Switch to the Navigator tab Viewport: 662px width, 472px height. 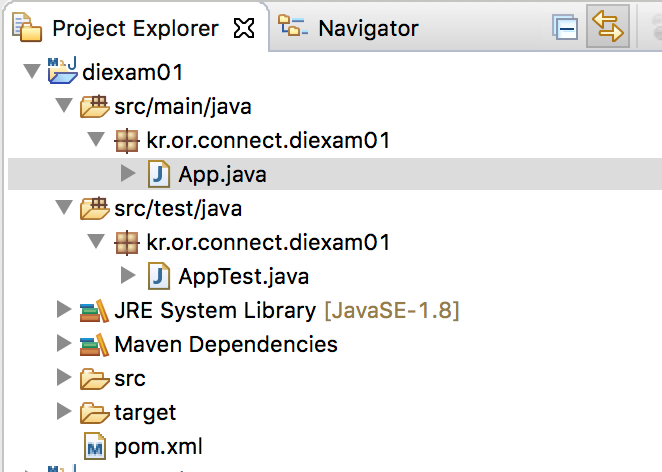point(368,29)
